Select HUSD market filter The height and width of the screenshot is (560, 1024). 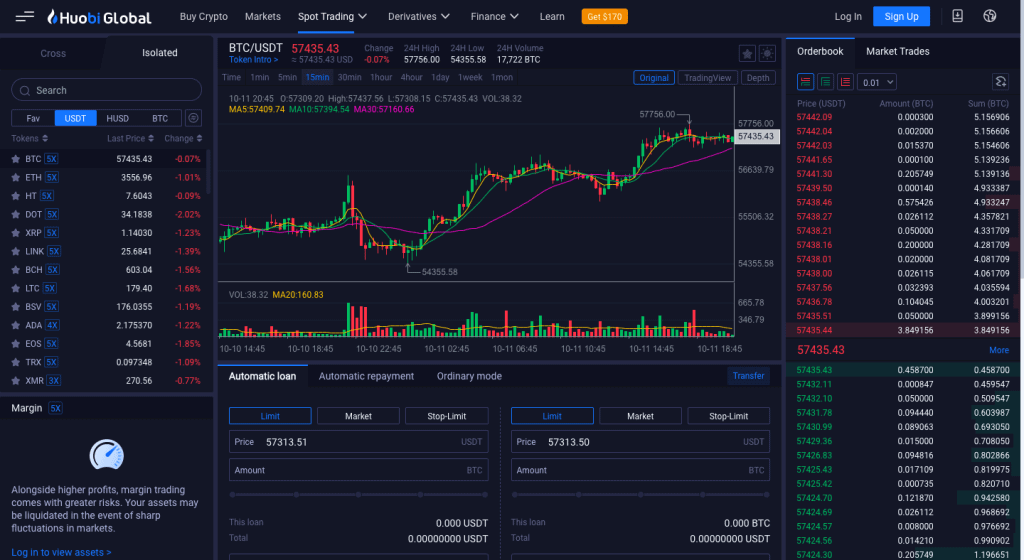118,118
